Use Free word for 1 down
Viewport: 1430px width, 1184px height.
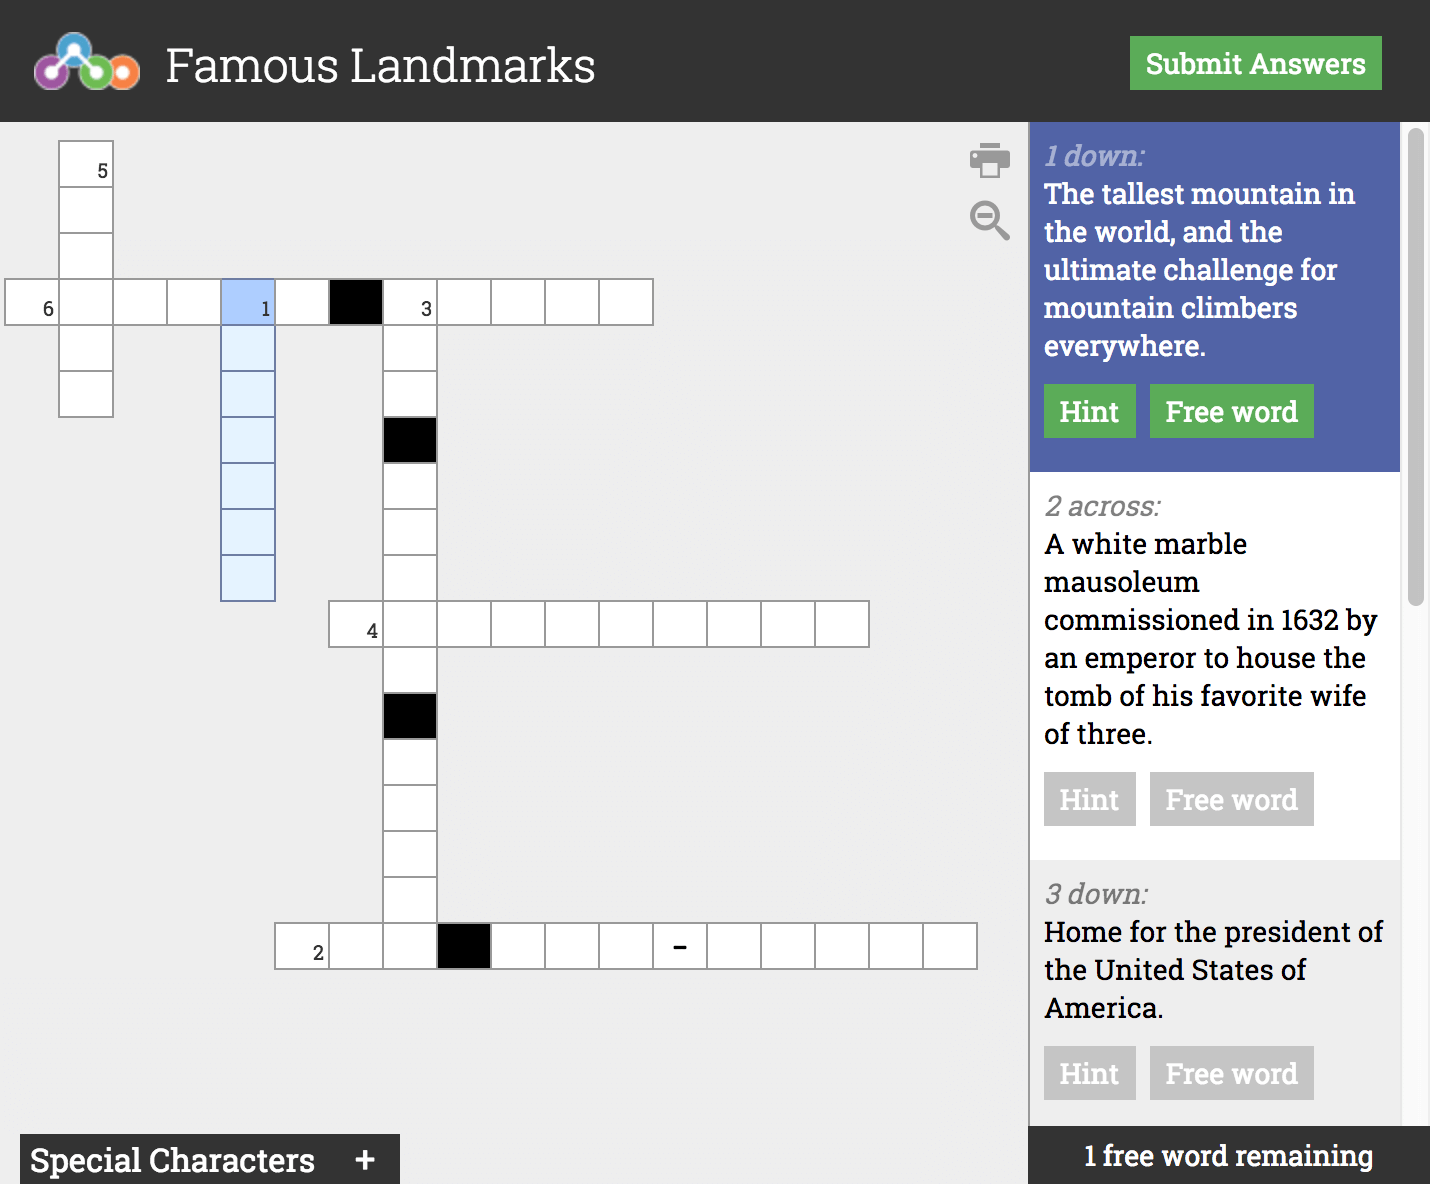tap(1231, 411)
